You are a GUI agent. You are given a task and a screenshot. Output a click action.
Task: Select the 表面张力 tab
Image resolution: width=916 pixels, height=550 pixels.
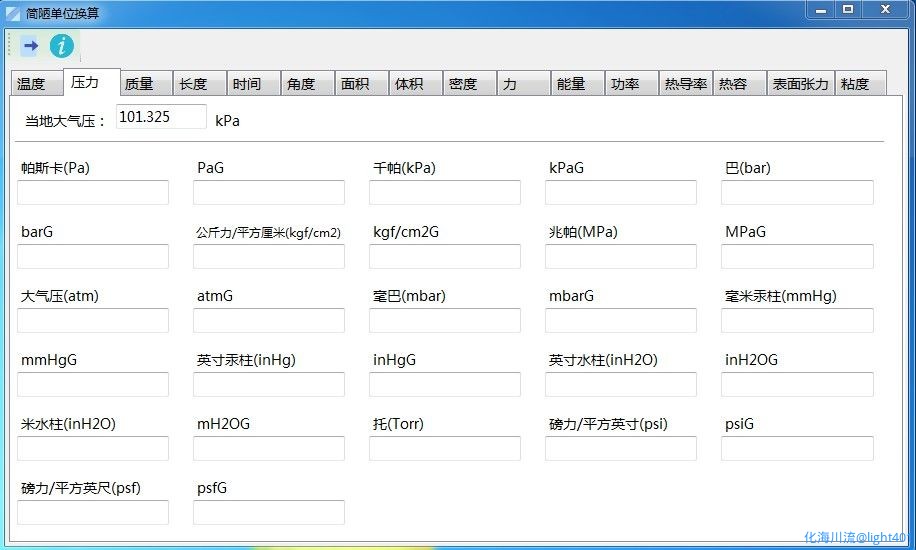point(800,84)
